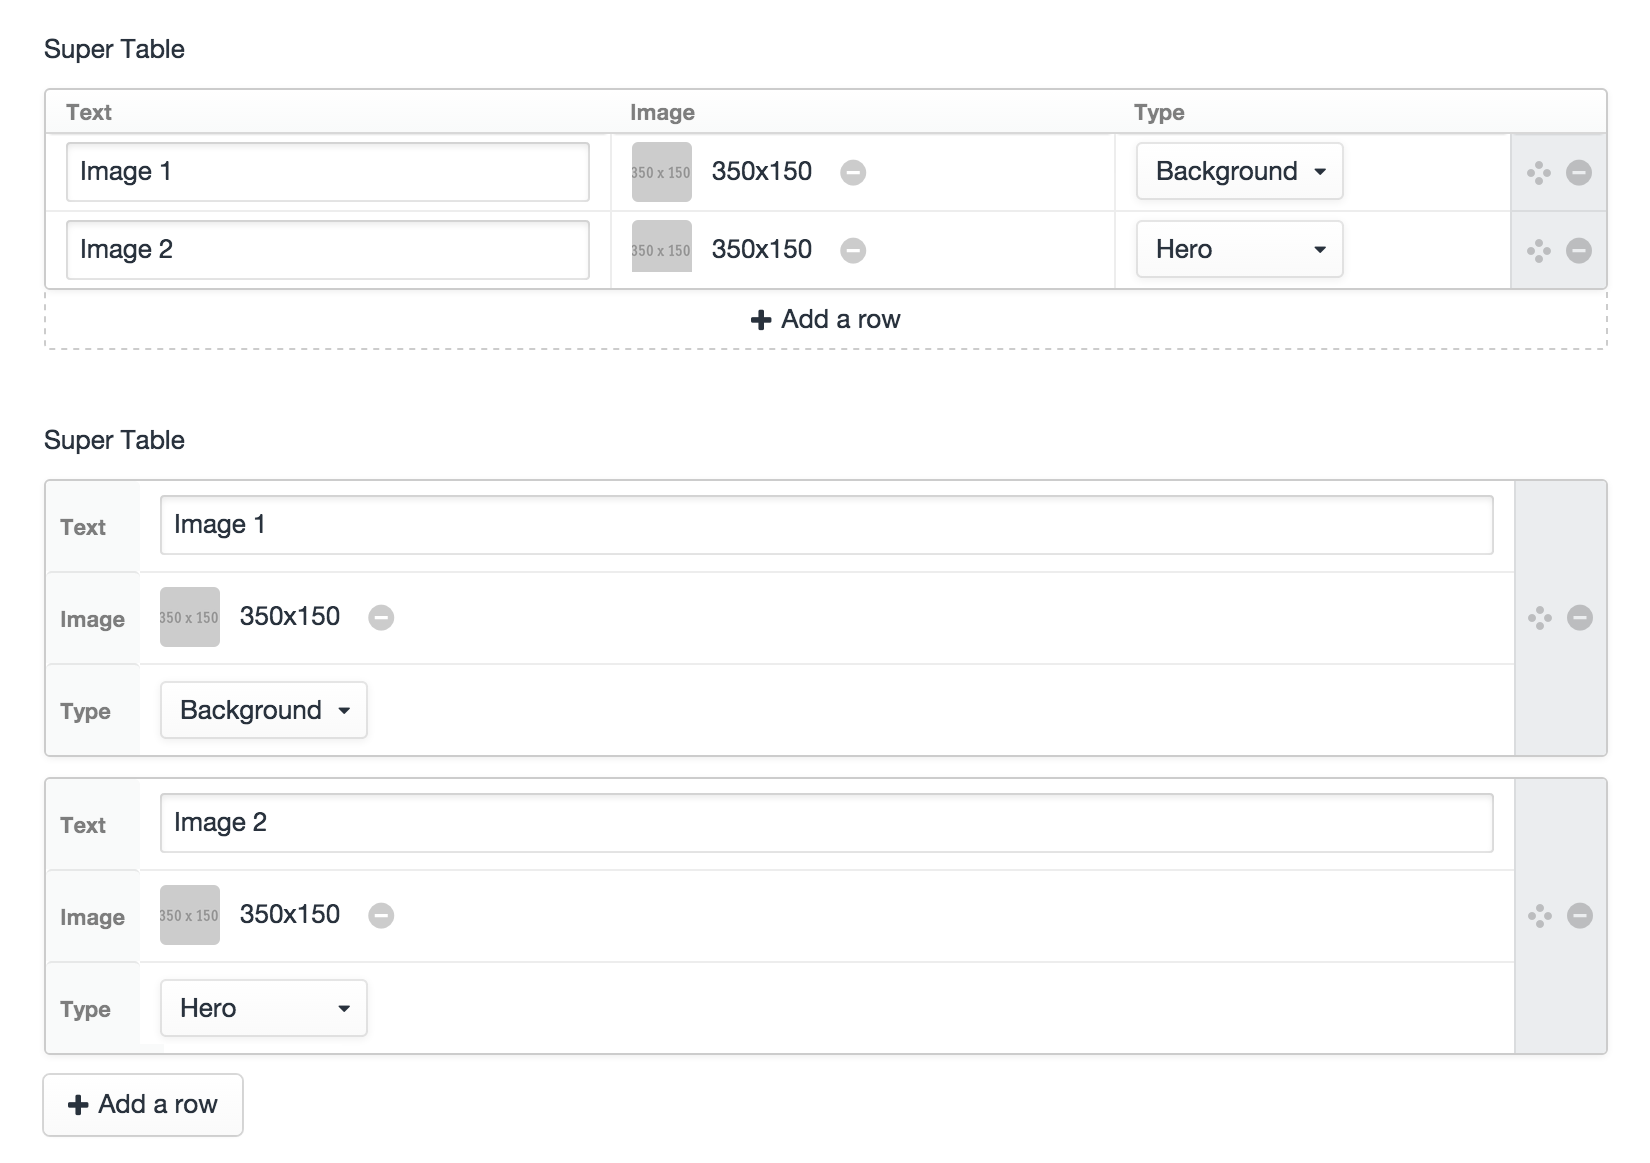Click inside the Image 1 text input
This screenshot has width=1650, height=1163.
[327, 172]
